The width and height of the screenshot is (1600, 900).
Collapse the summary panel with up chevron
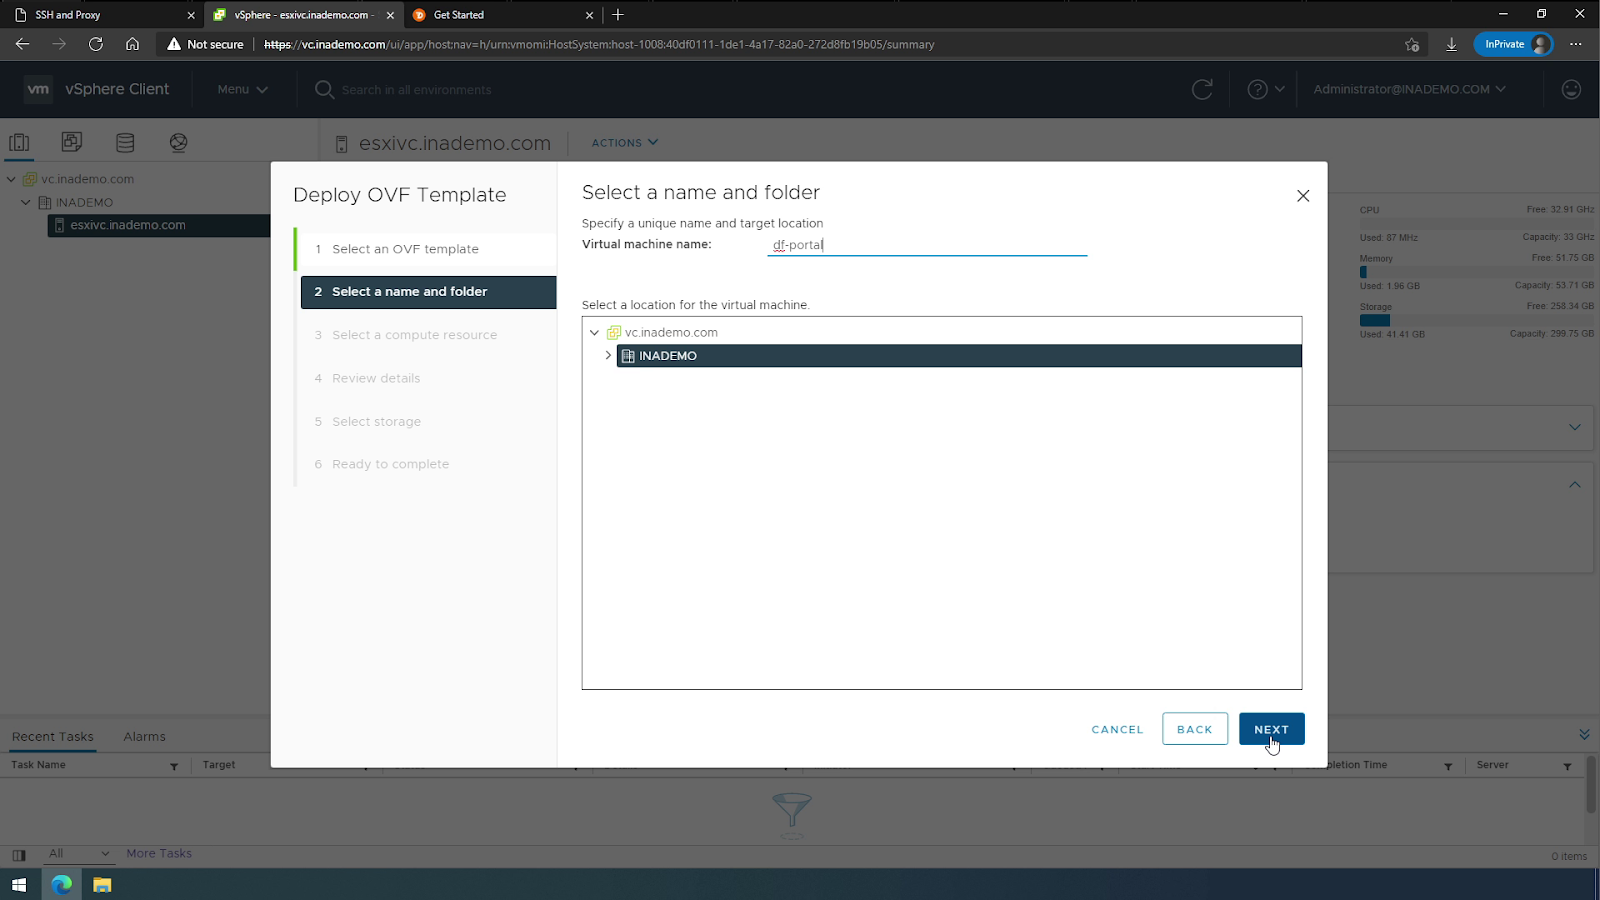(1574, 484)
